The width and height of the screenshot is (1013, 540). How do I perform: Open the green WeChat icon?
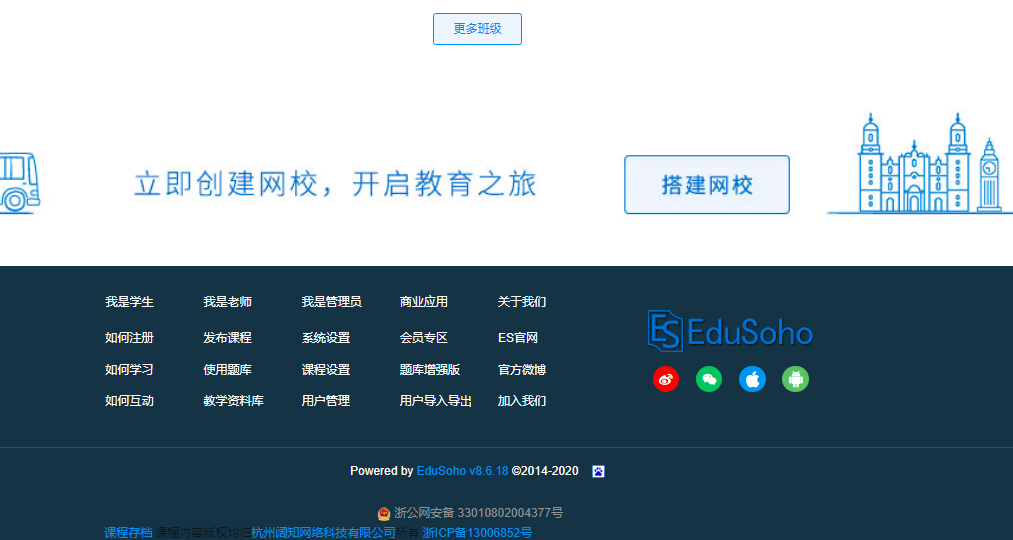coord(709,380)
